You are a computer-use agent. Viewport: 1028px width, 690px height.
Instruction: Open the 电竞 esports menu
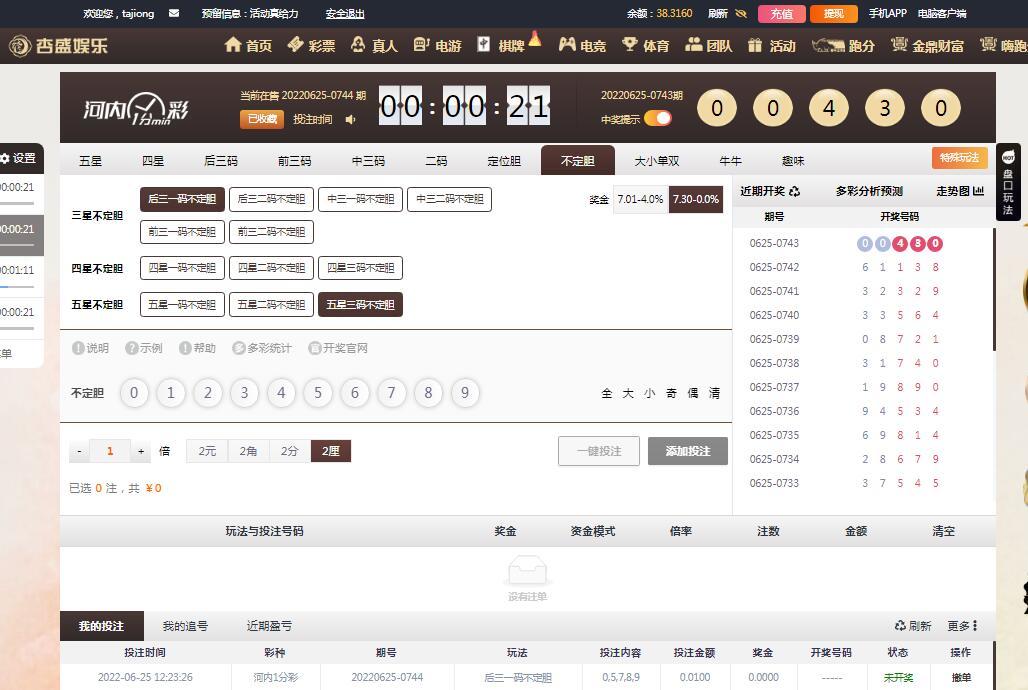[x=582, y=45]
